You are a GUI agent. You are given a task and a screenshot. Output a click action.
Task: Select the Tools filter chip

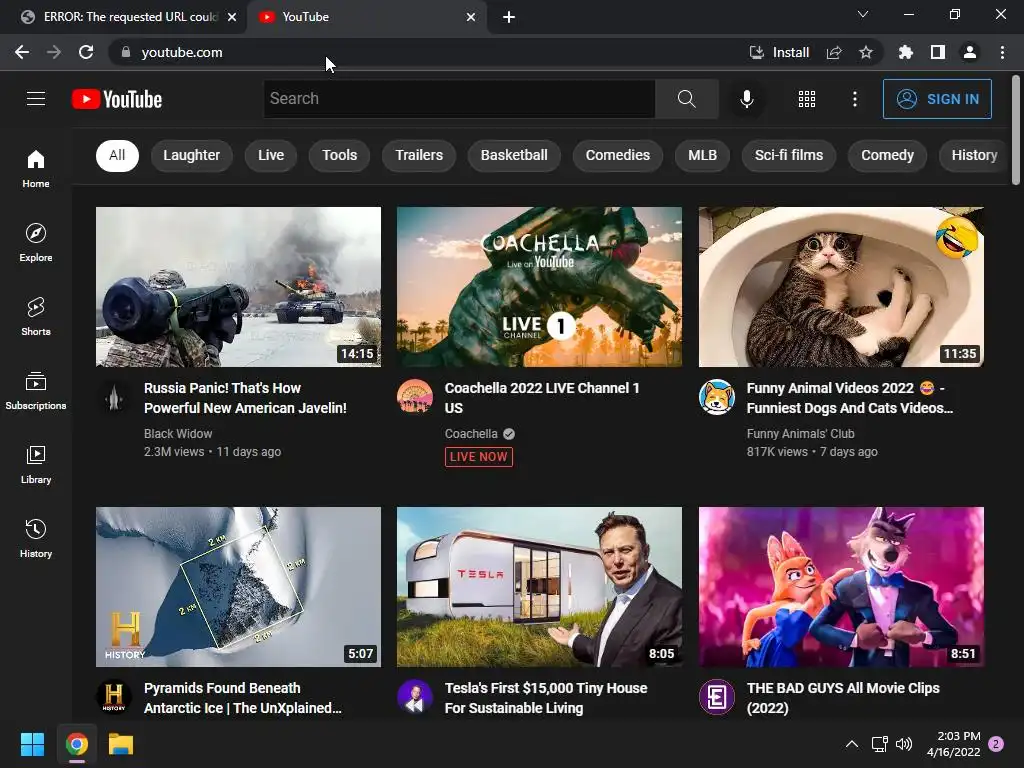pos(339,155)
